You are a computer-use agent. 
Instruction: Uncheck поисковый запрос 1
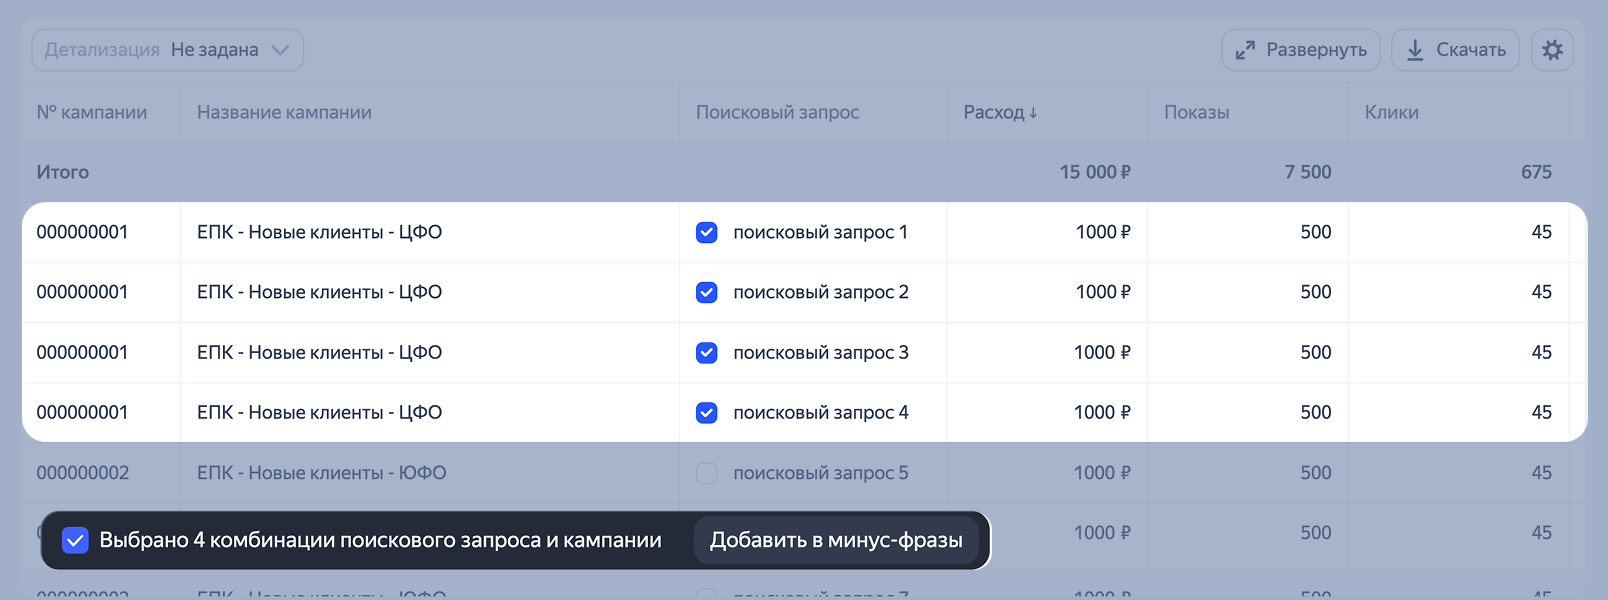(x=706, y=232)
